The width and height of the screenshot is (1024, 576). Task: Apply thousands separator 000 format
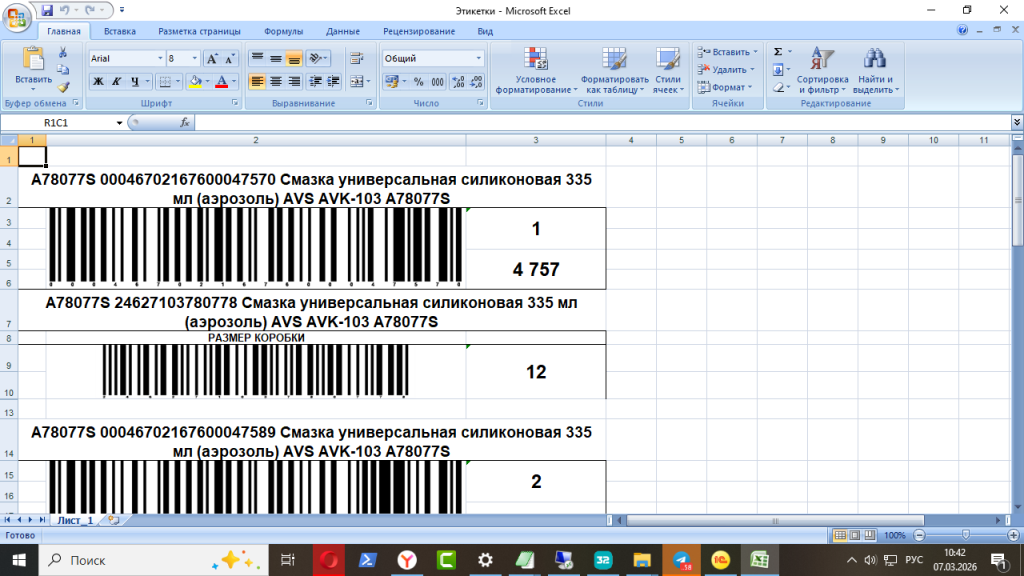[437, 82]
